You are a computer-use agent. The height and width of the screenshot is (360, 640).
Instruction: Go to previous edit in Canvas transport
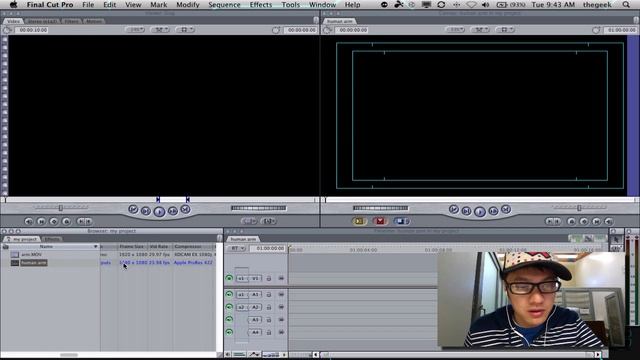click(x=453, y=209)
